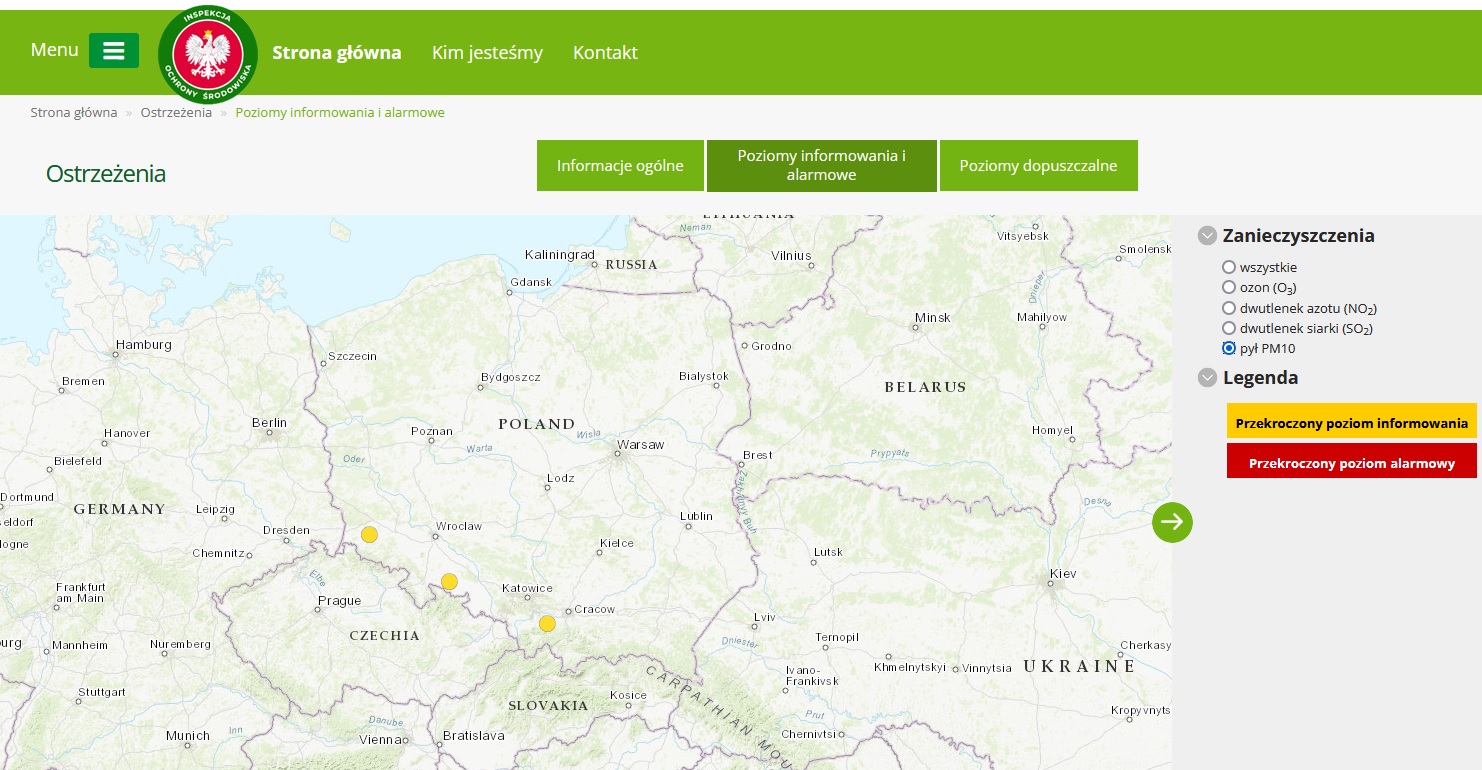Click the Inspekcja Ochrony Środowiska eagle logo
Viewport: 1482px width, 770px height.
[208, 54]
